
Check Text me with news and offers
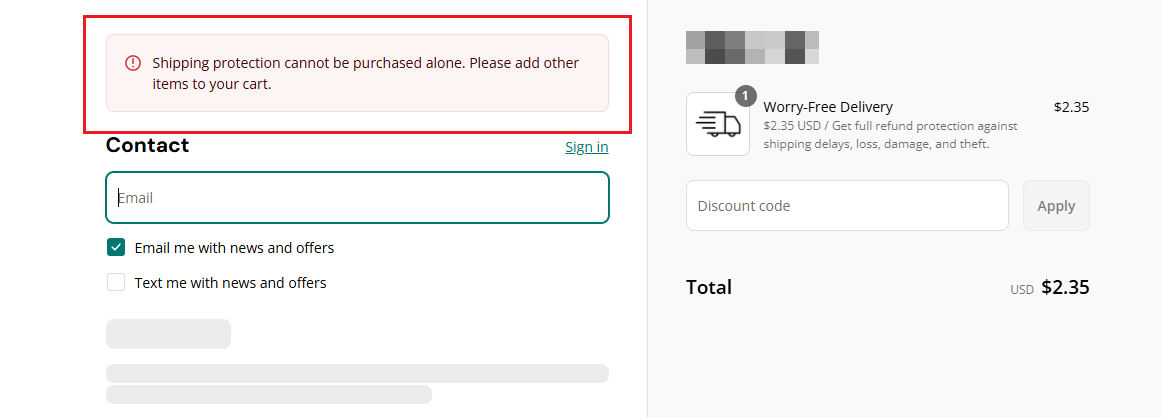coord(116,282)
